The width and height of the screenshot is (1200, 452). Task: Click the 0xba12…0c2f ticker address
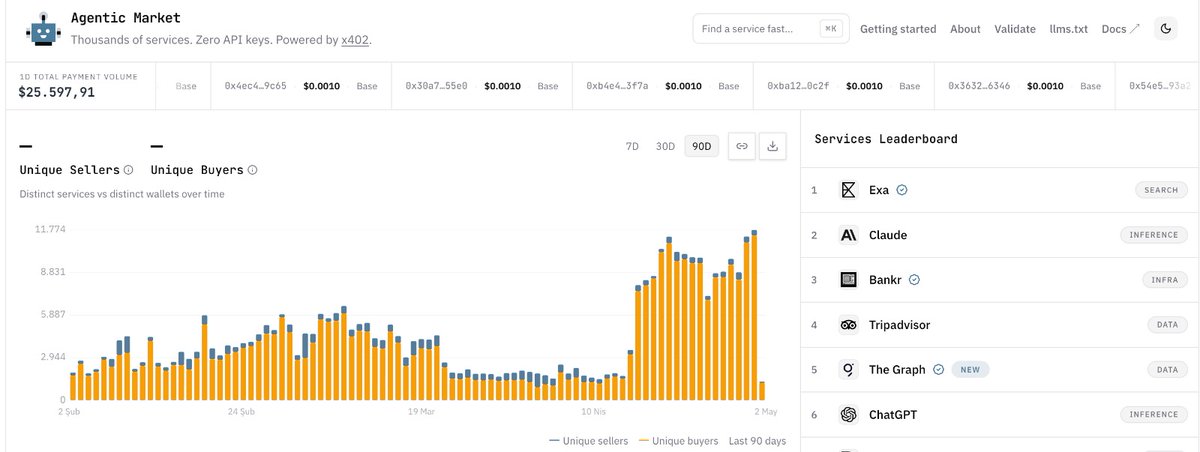[798, 86]
